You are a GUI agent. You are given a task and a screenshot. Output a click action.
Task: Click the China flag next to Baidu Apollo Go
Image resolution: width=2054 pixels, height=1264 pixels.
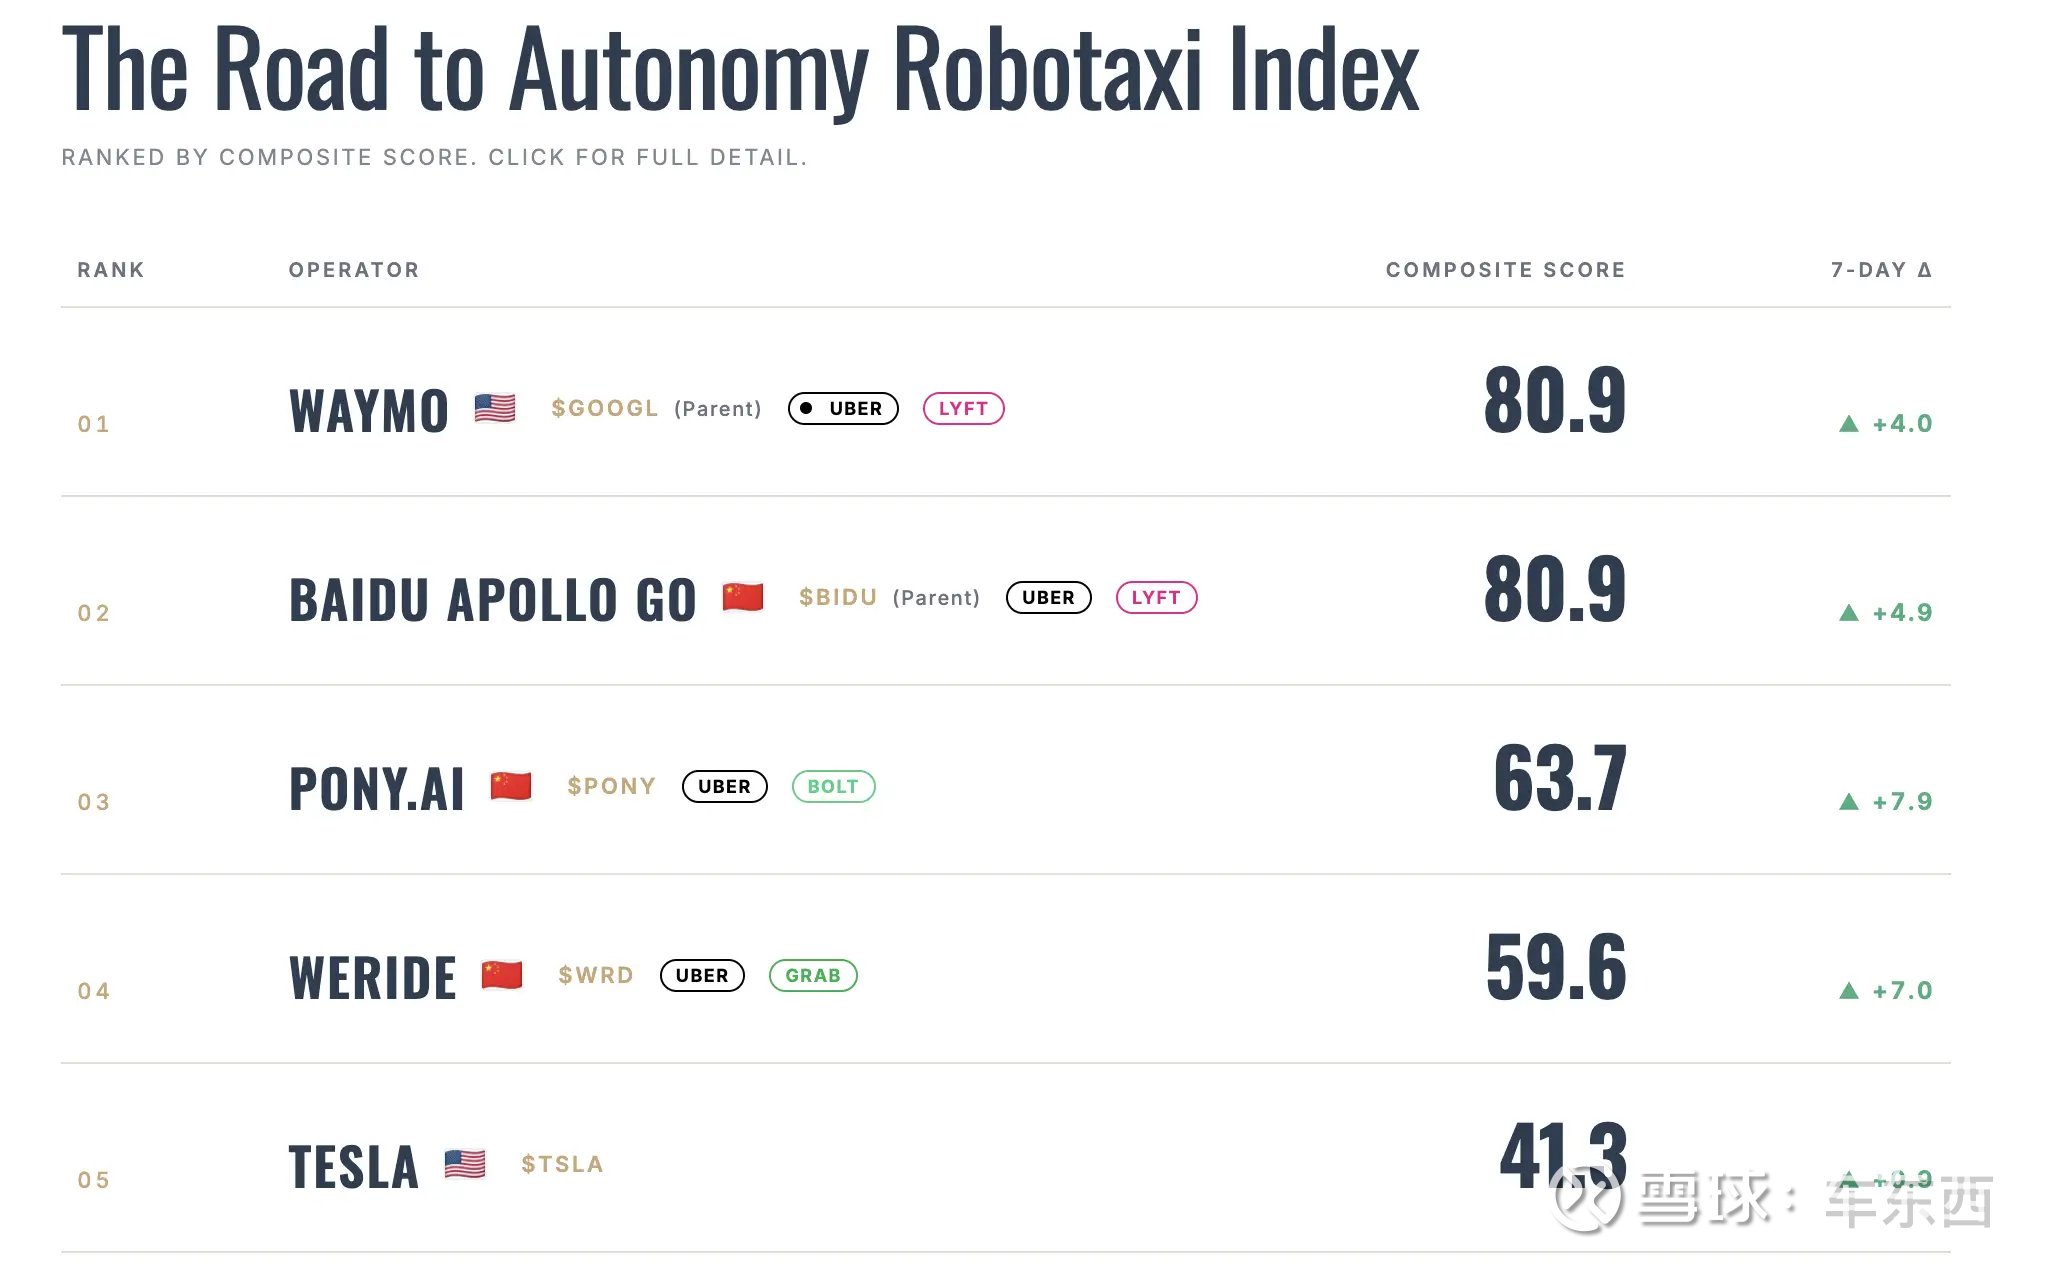point(743,597)
